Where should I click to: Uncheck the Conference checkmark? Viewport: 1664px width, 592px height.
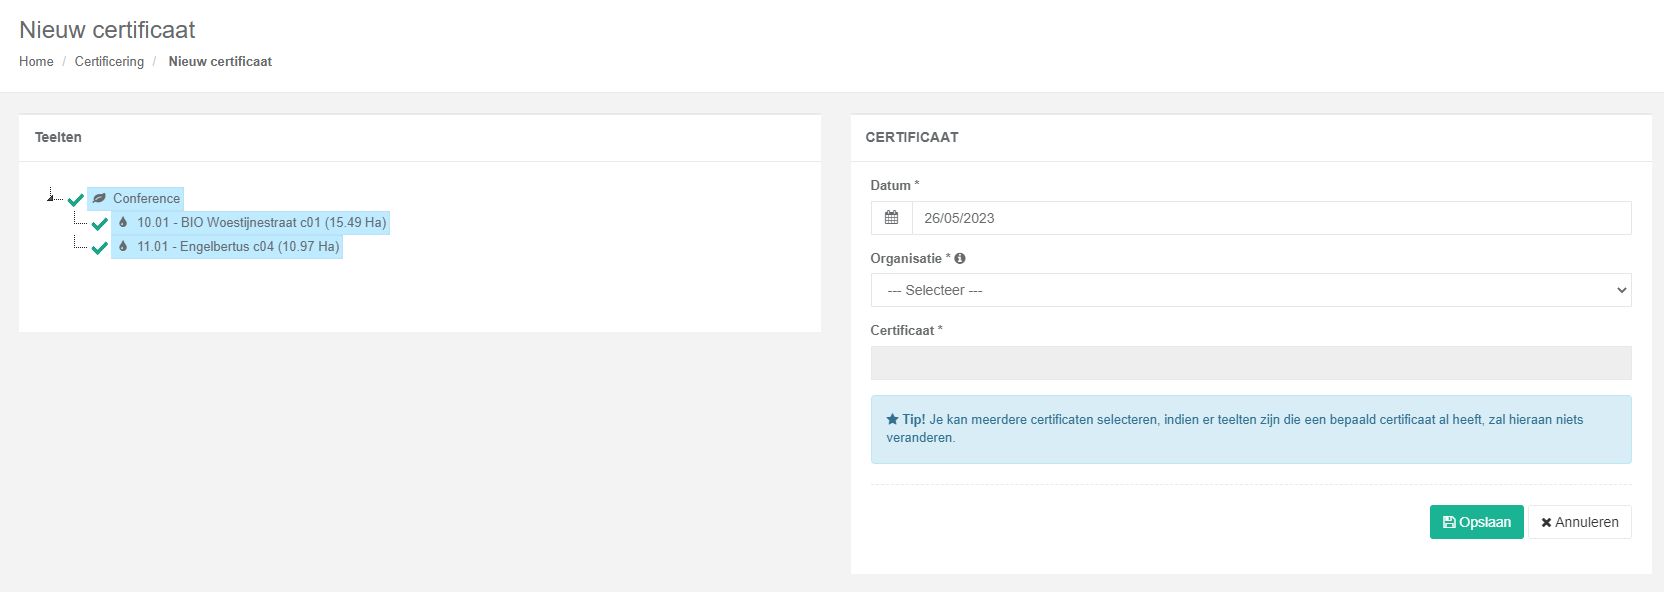[76, 199]
